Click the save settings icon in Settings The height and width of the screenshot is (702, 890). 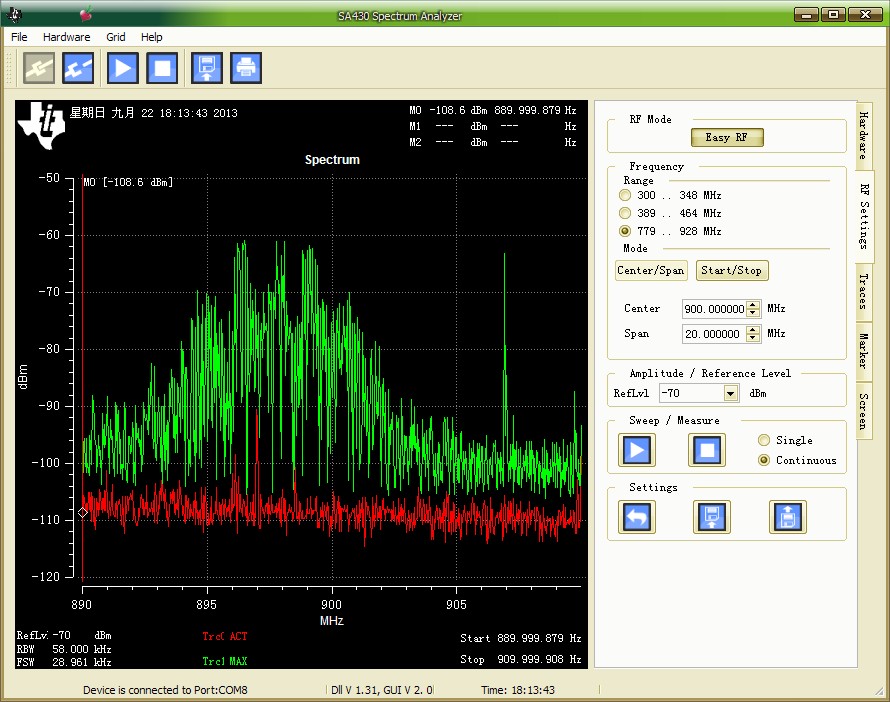pos(711,517)
